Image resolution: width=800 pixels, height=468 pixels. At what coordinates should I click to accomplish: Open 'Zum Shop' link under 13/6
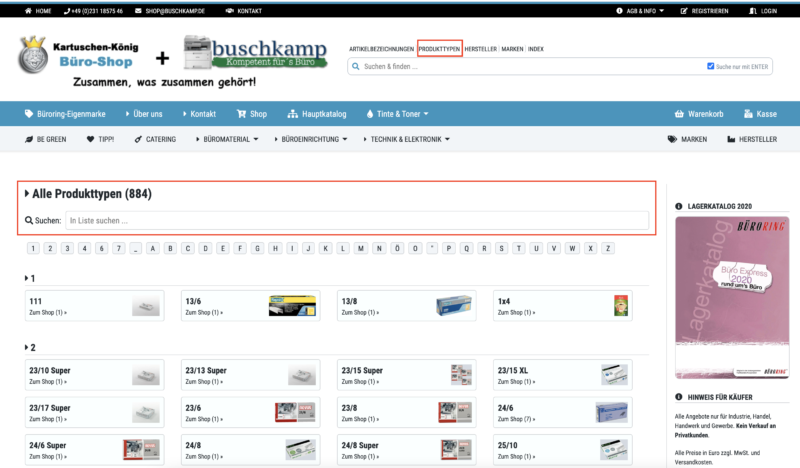(204, 312)
